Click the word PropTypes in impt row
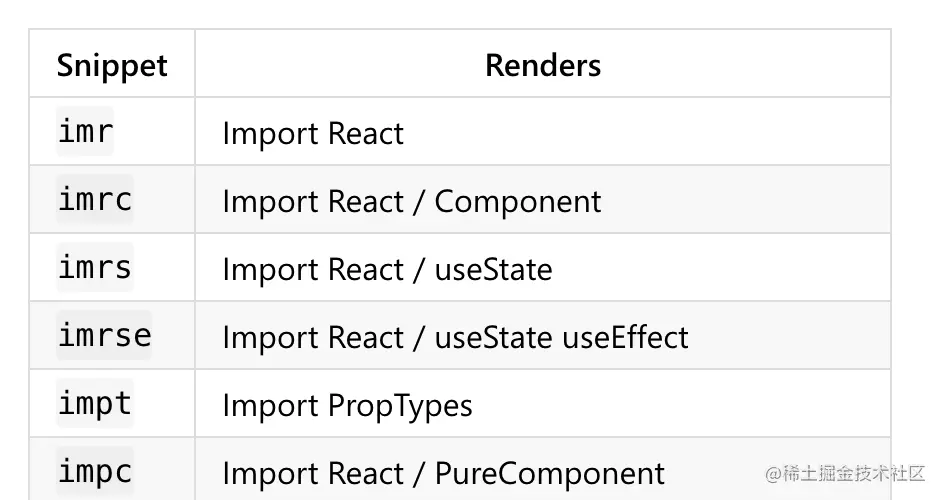This screenshot has width=942, height=500. [x=400, y=406]
